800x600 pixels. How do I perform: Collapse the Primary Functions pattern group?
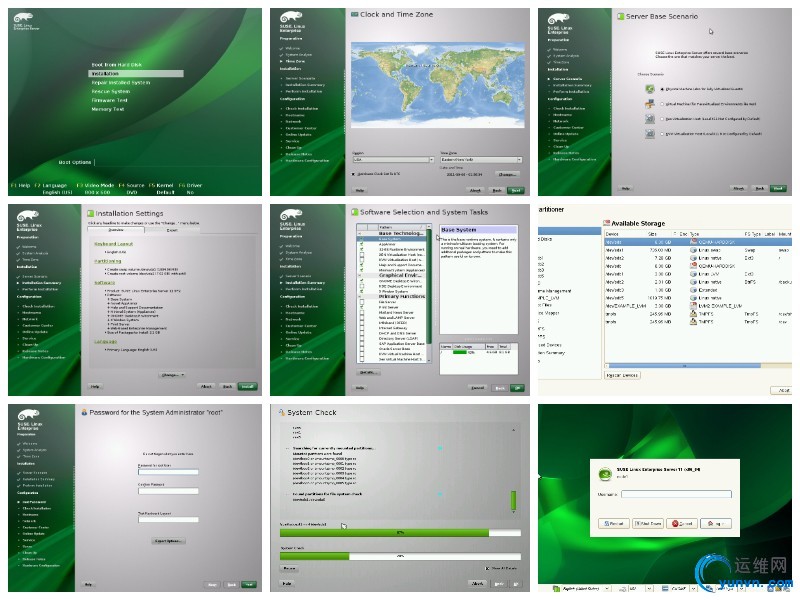point(360,296)
